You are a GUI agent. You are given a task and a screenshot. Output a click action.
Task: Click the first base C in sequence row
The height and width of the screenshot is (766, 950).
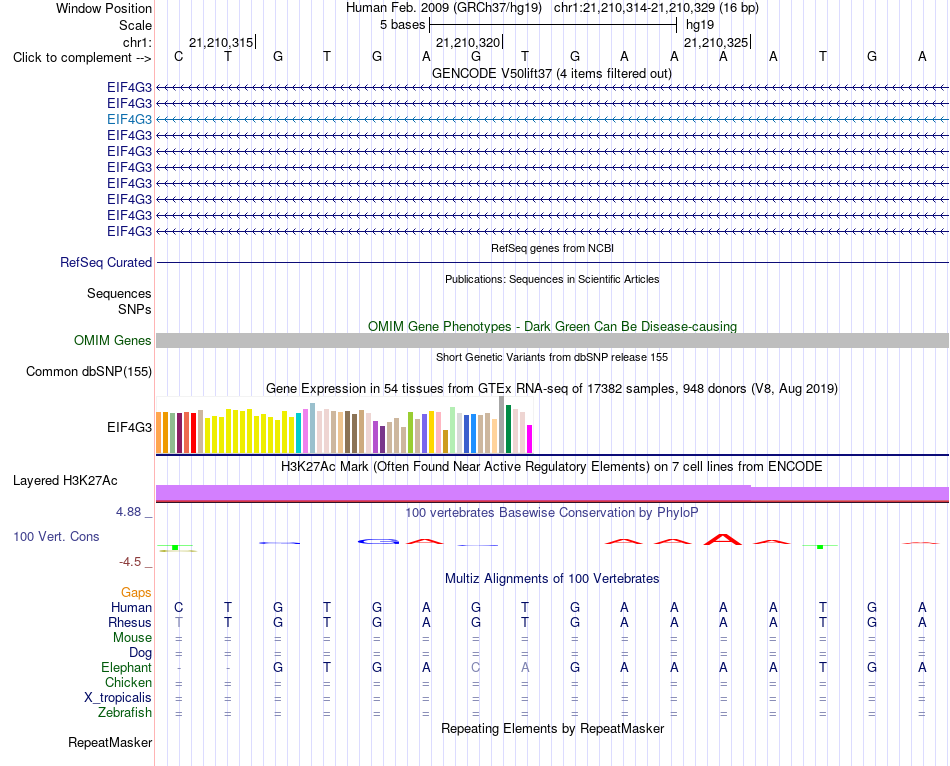point(178,56)
